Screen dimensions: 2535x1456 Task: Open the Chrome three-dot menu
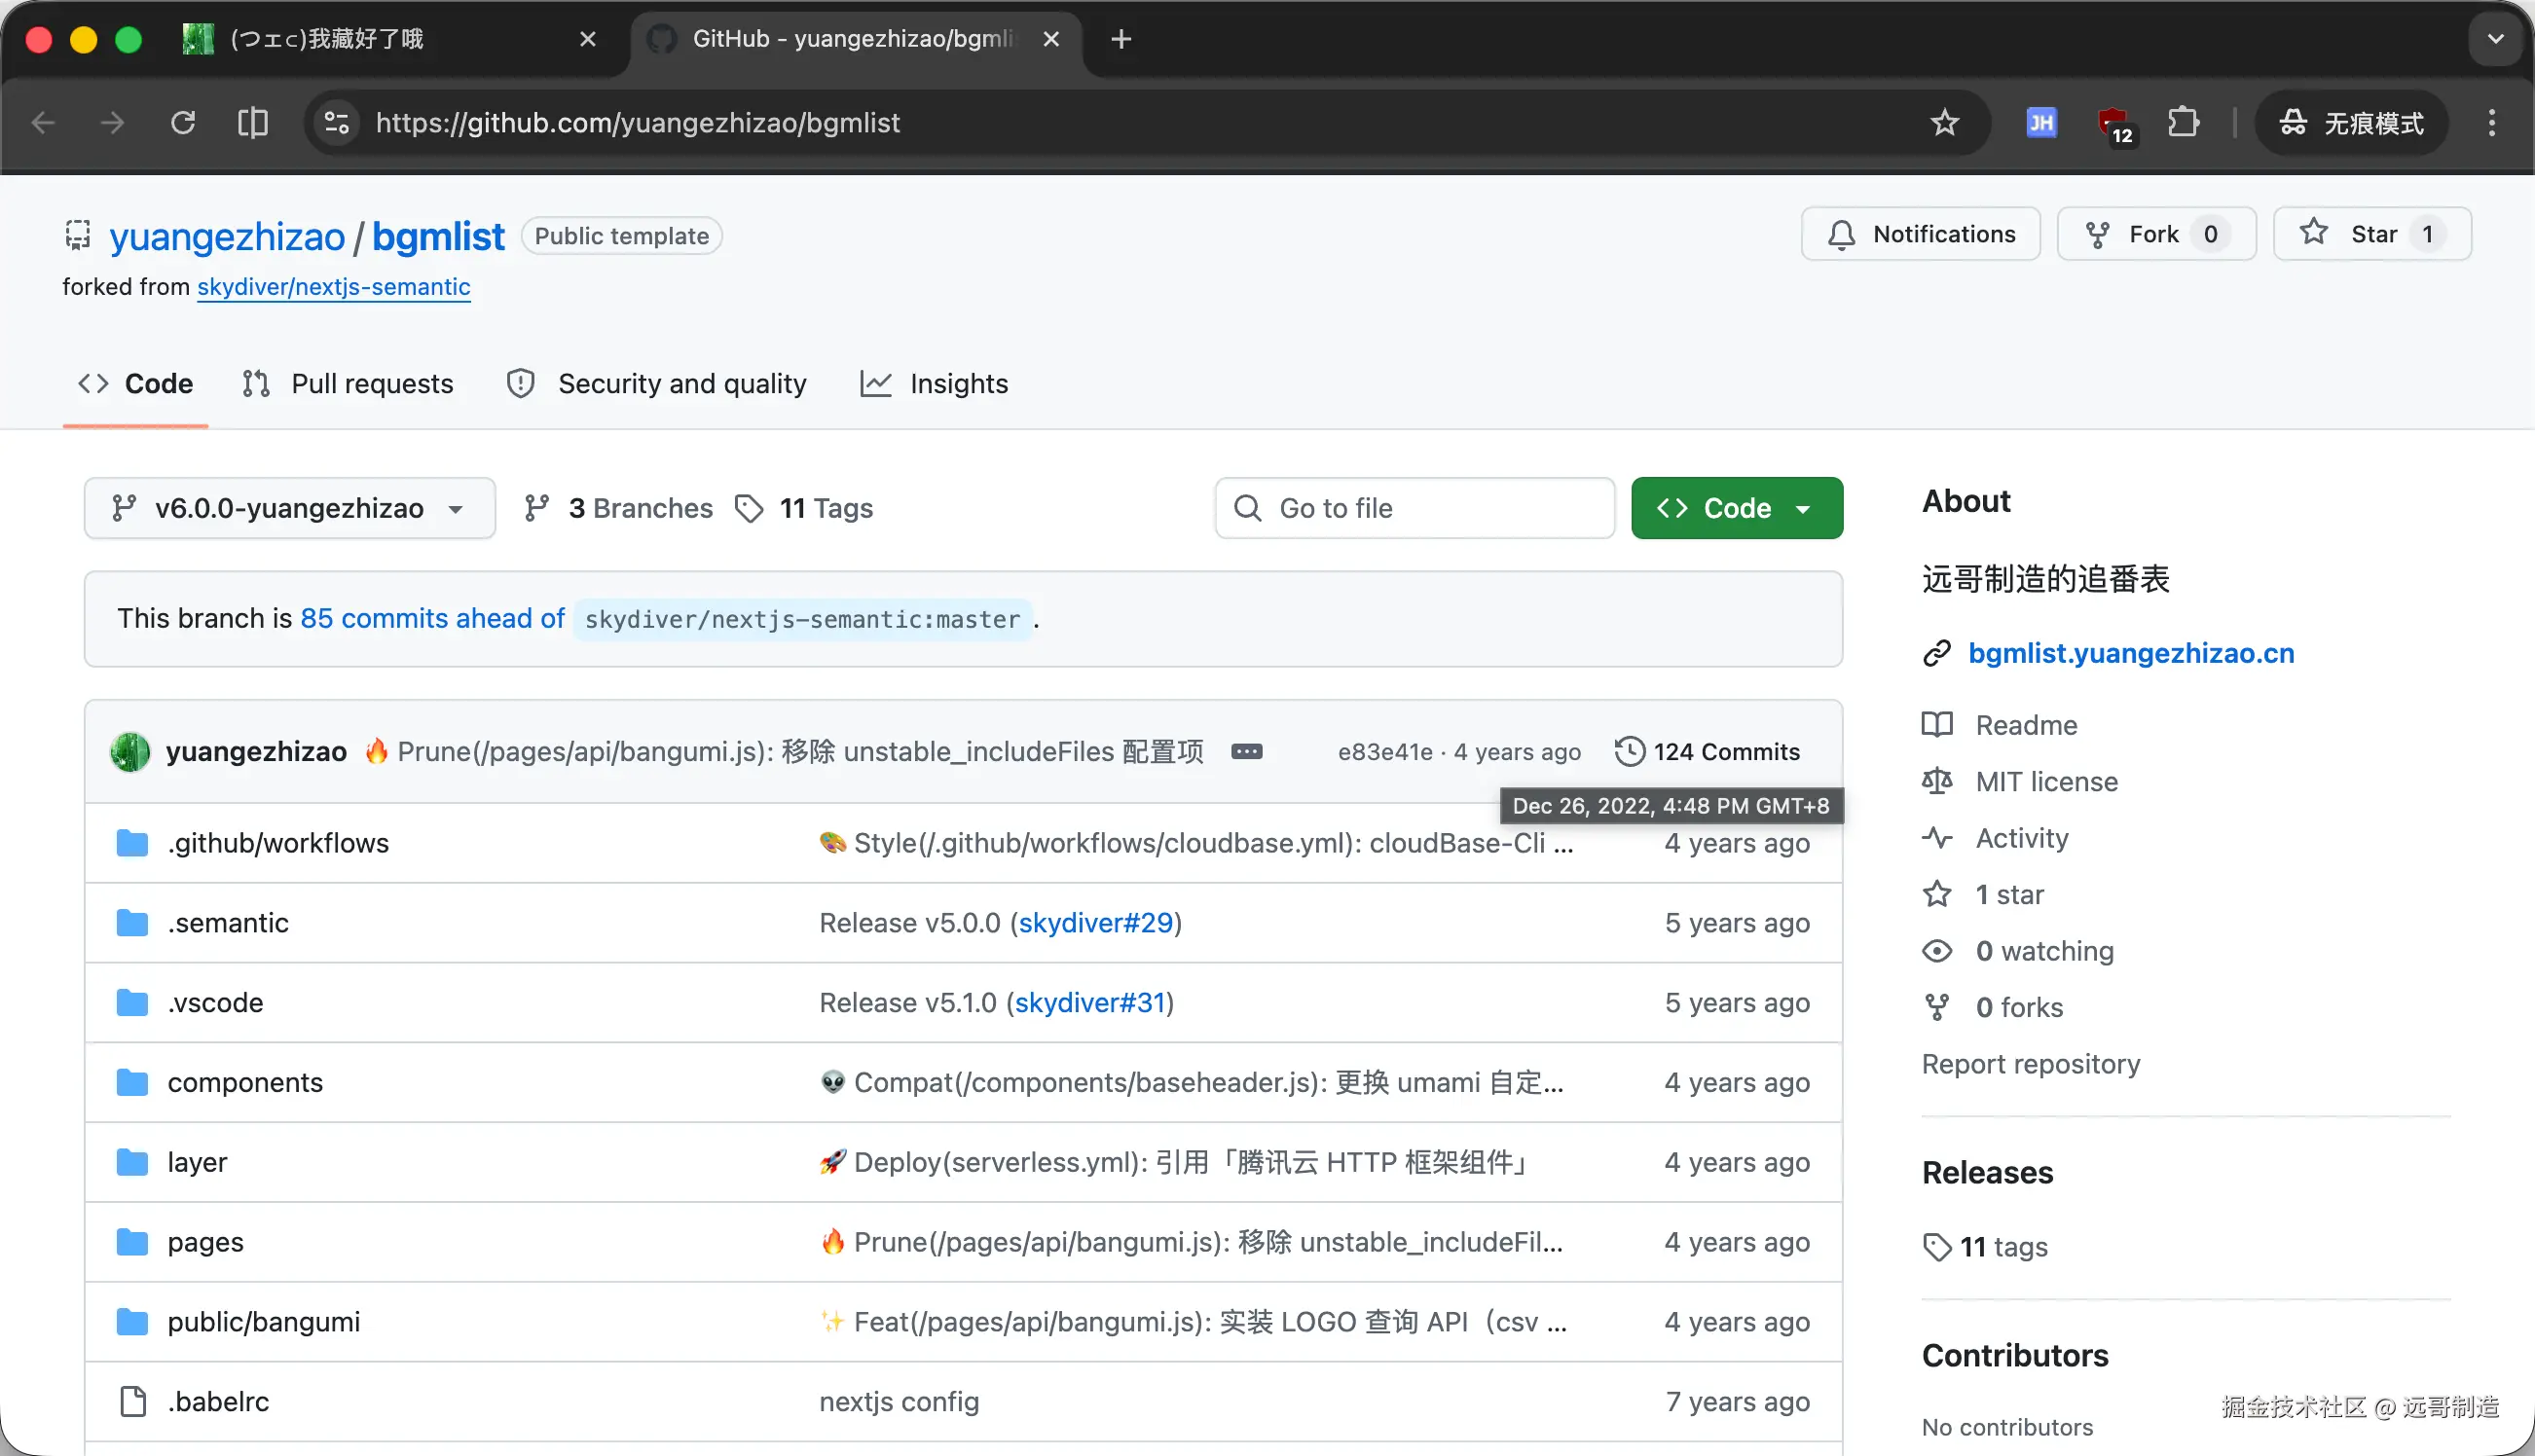(2492, 122)
